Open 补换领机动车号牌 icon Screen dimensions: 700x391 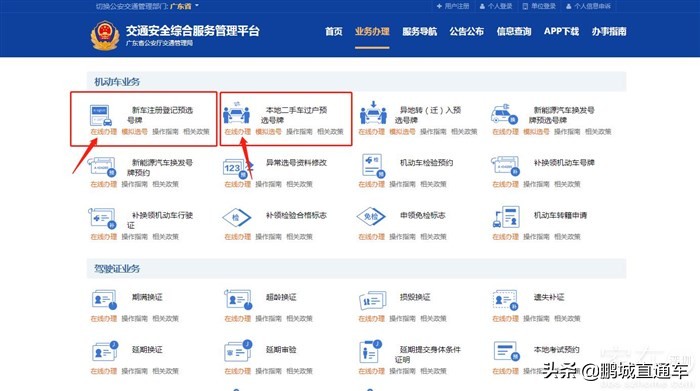[505, 166]
